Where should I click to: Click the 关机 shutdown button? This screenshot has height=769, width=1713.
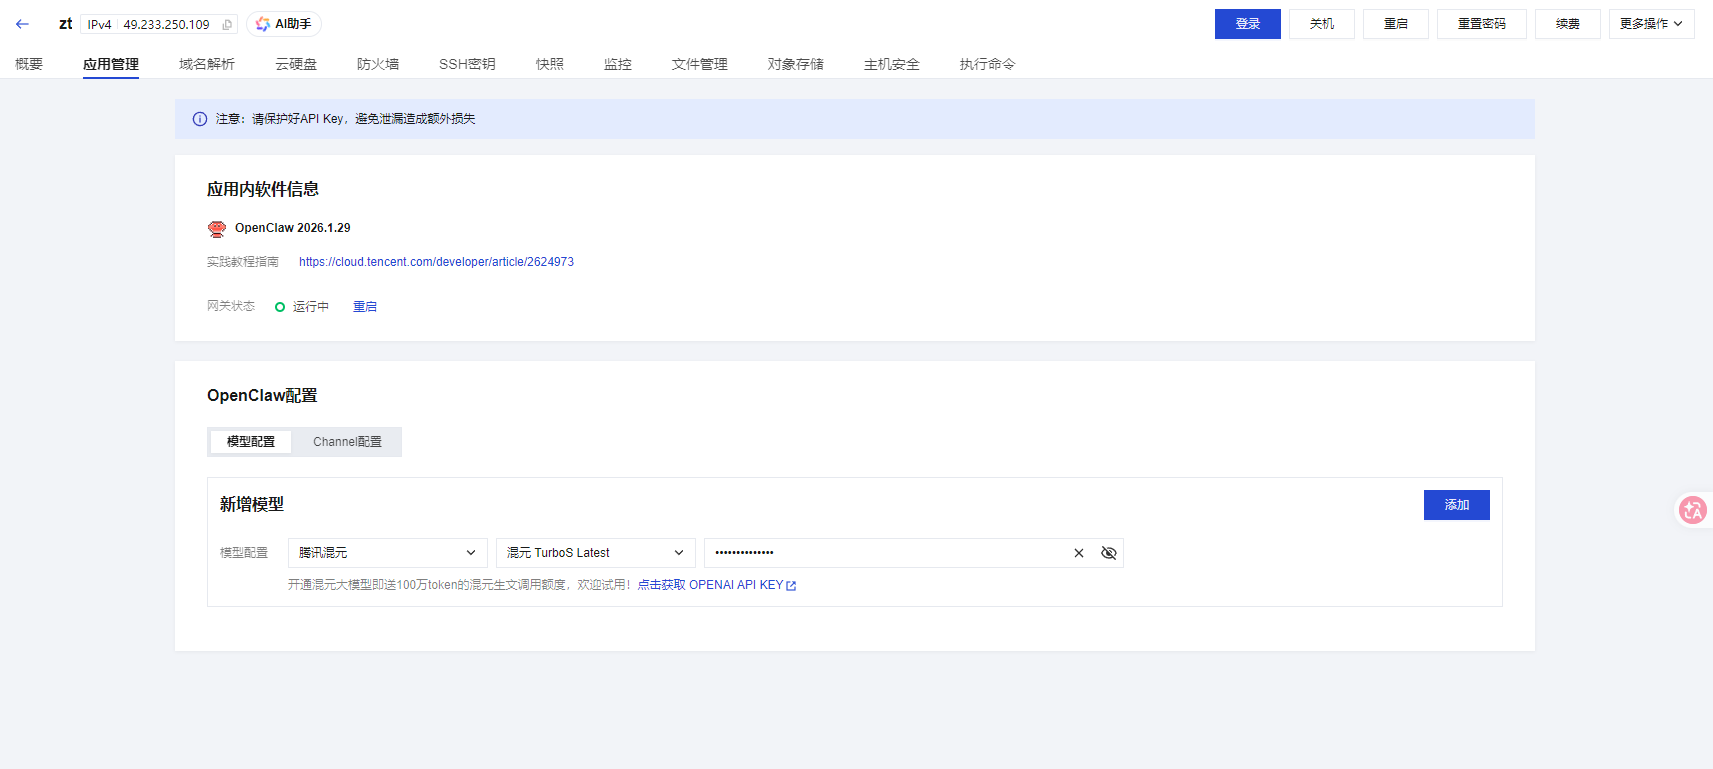point(1321,24)
